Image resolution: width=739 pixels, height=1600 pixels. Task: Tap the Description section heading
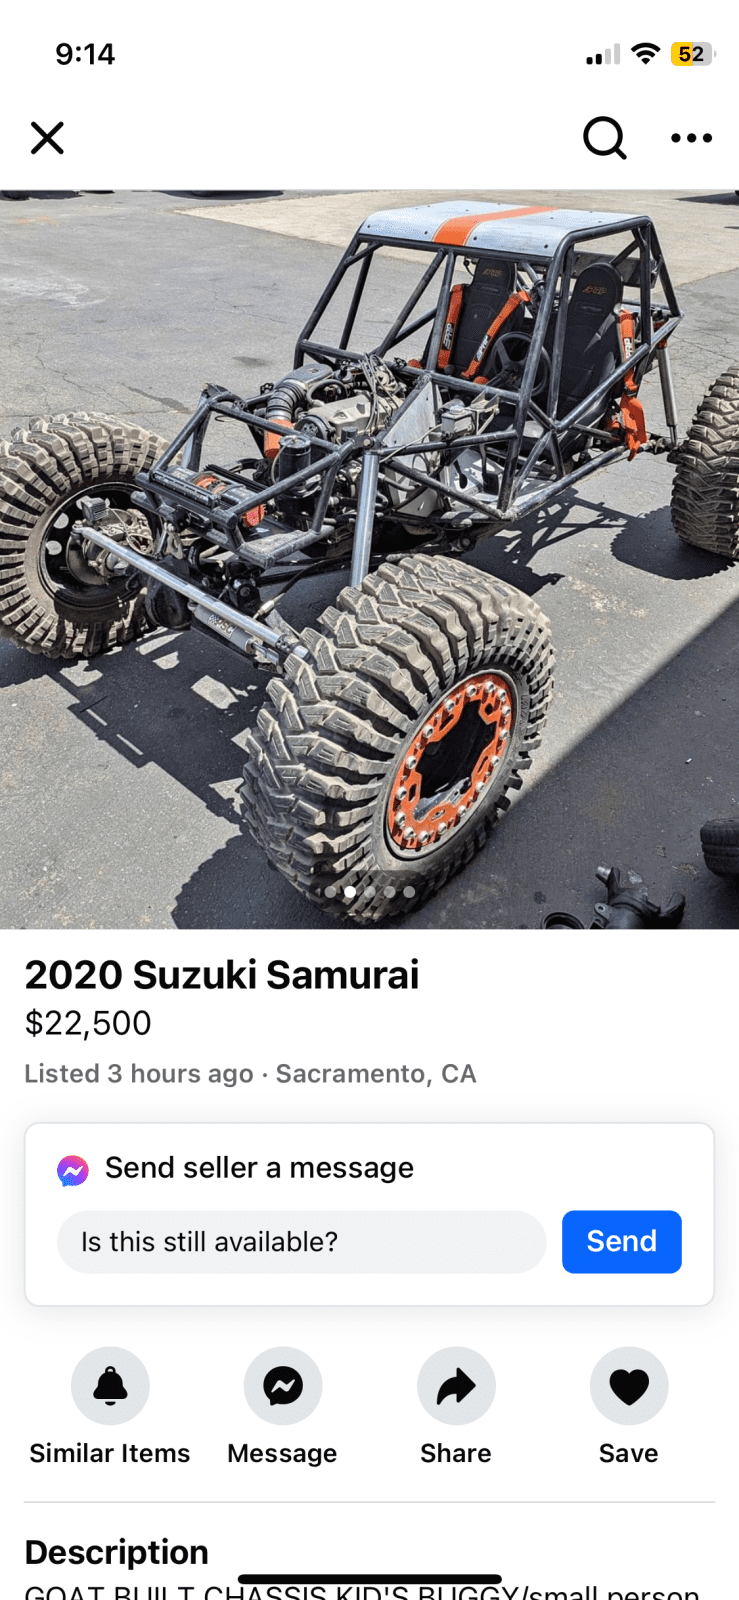[x=117, y=1552]
